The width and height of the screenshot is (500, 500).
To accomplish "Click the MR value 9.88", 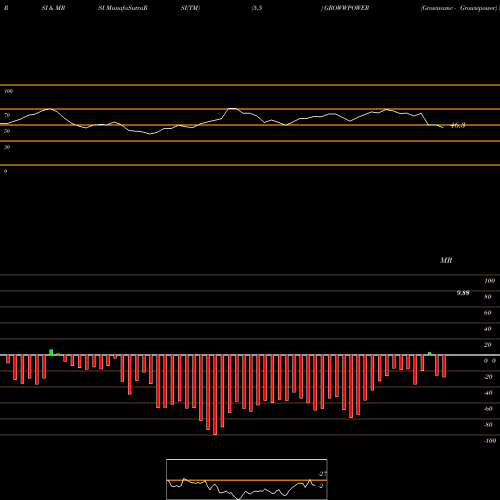I will (463, 293).
